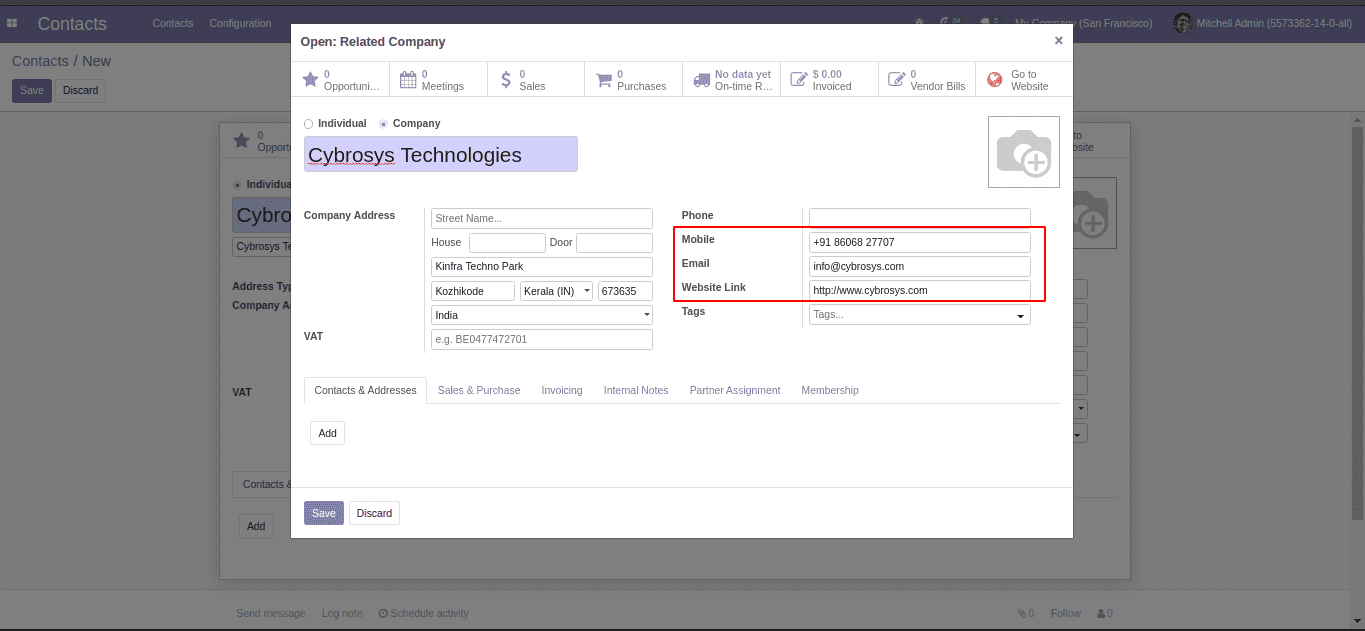The width and height of the screenshot is (1365, 631).
Task: Click the Opportunities star icon in dialog
Action: tap(310, 80)
